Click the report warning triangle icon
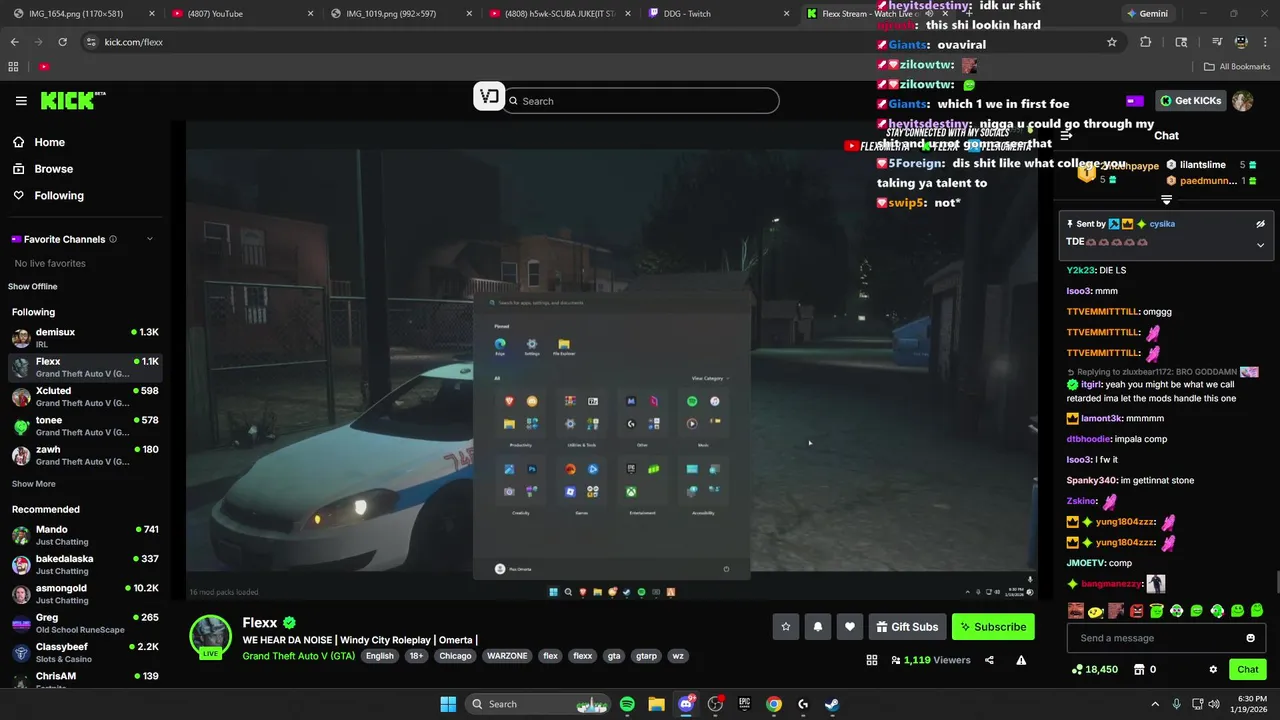The height and width of the screenshot is (720, 1280). (x=1021, y=660)
